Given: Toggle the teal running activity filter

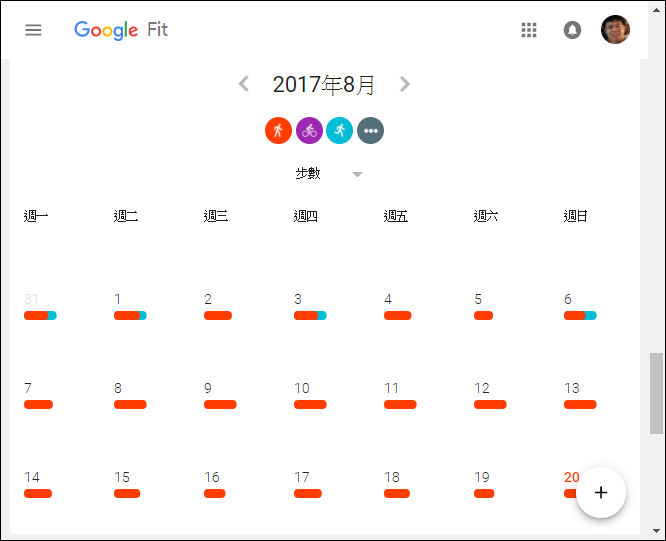Looking at the screenshot, I should (x=339, y=130).
